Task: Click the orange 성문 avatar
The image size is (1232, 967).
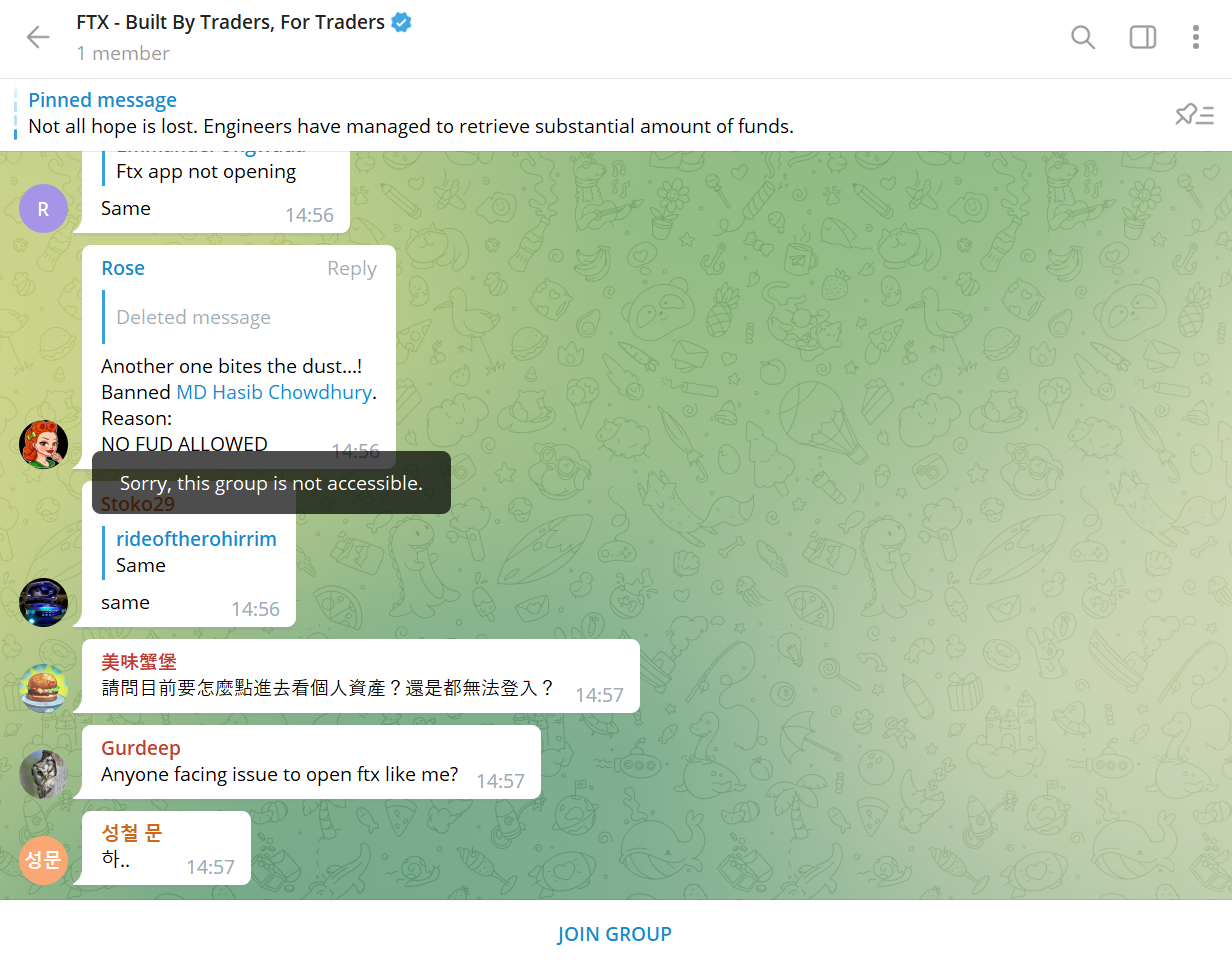Action: coord(43,860)
